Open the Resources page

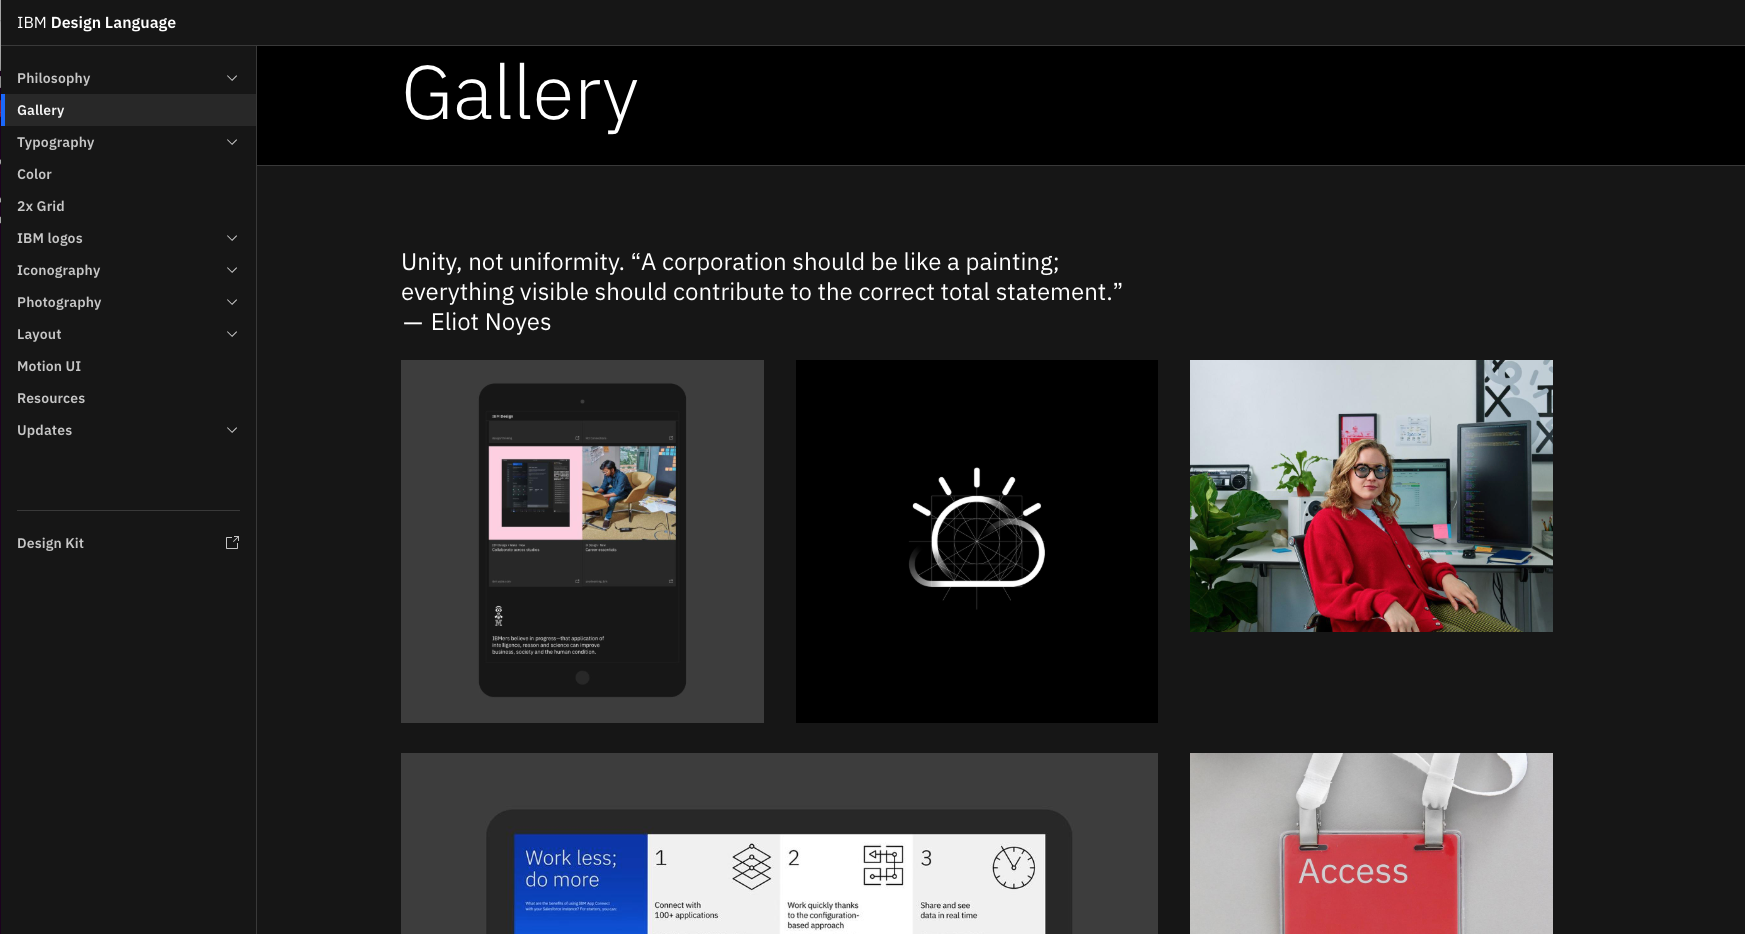pos(51,398)
